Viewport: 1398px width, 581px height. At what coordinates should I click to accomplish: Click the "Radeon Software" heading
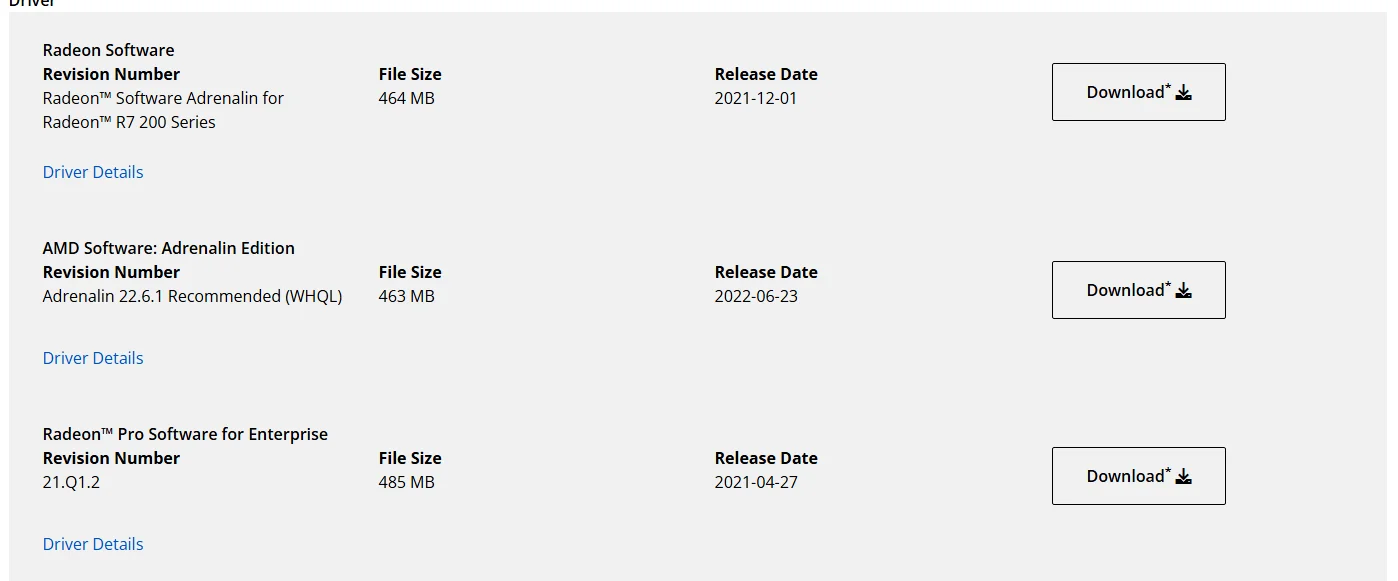click(108, 50)
